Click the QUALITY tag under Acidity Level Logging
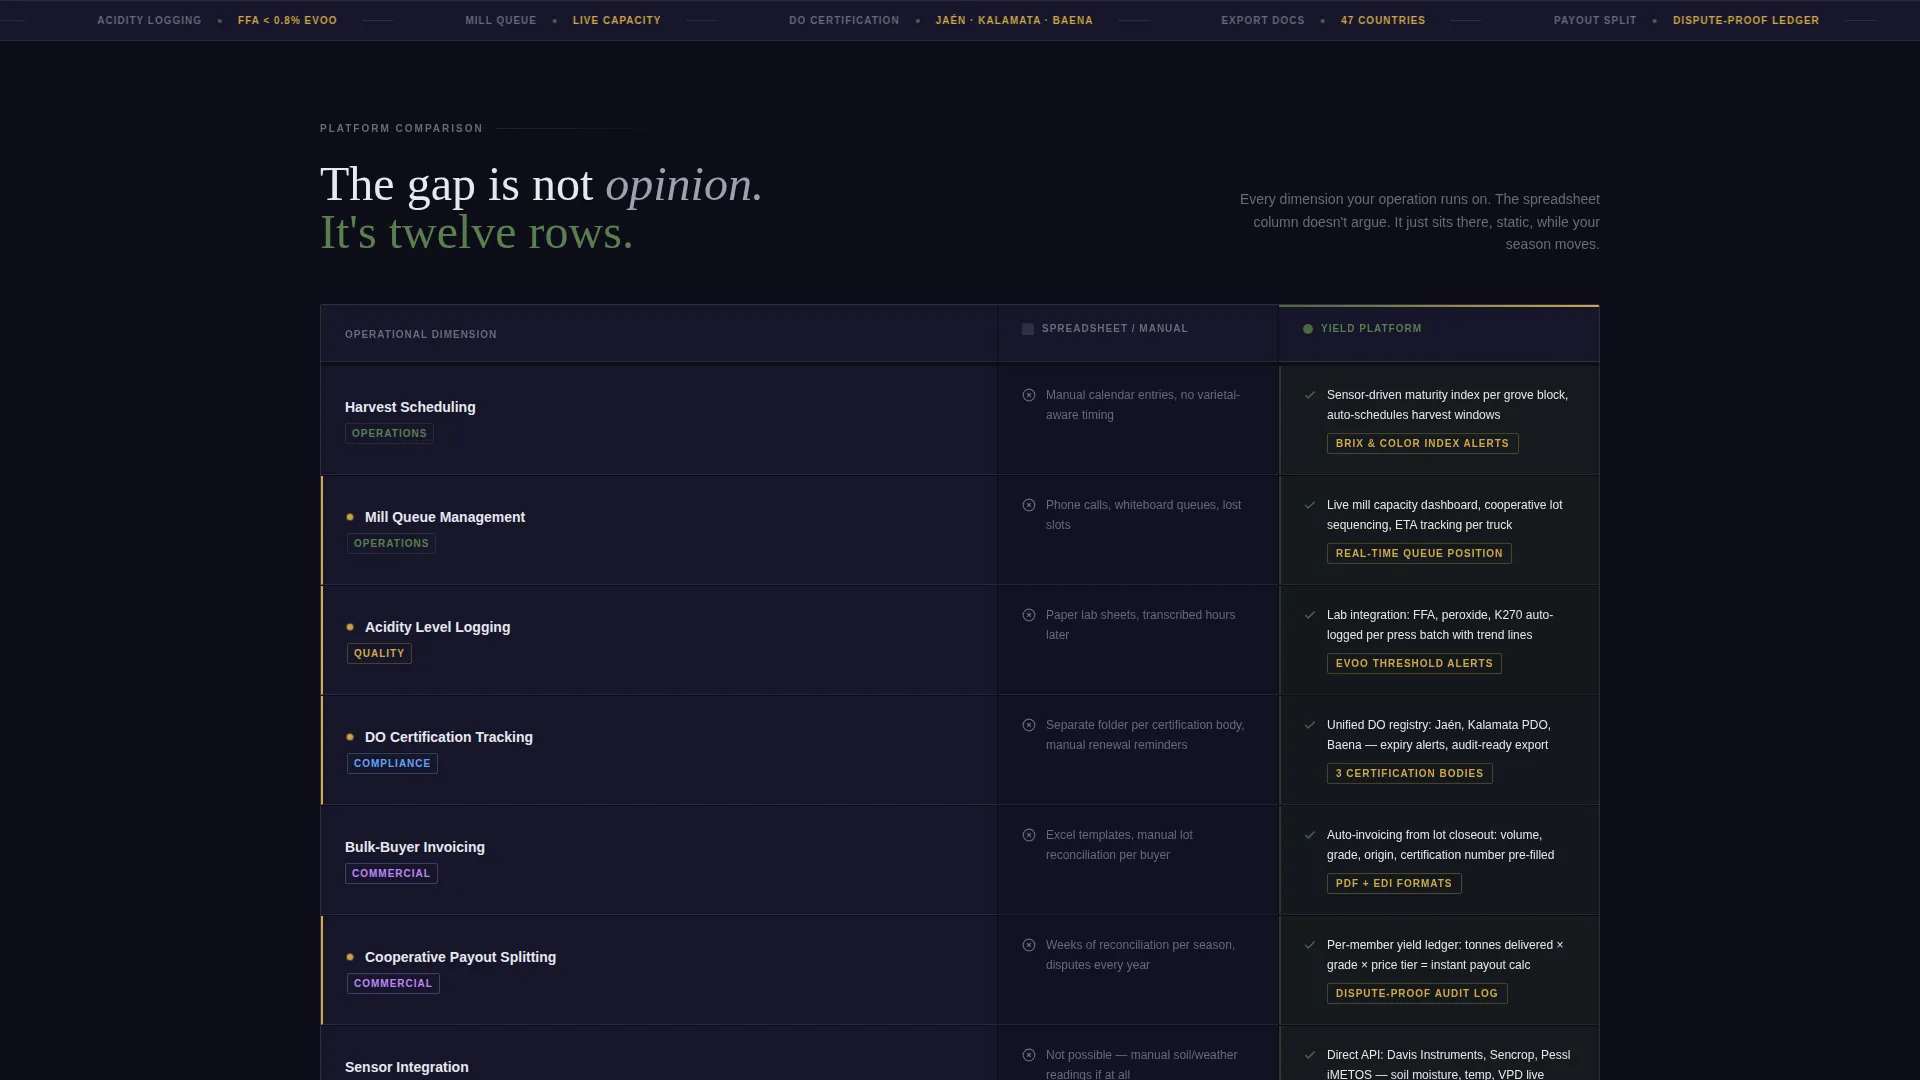This screenshot has width=1920, height=1080. tap(379, 653)
